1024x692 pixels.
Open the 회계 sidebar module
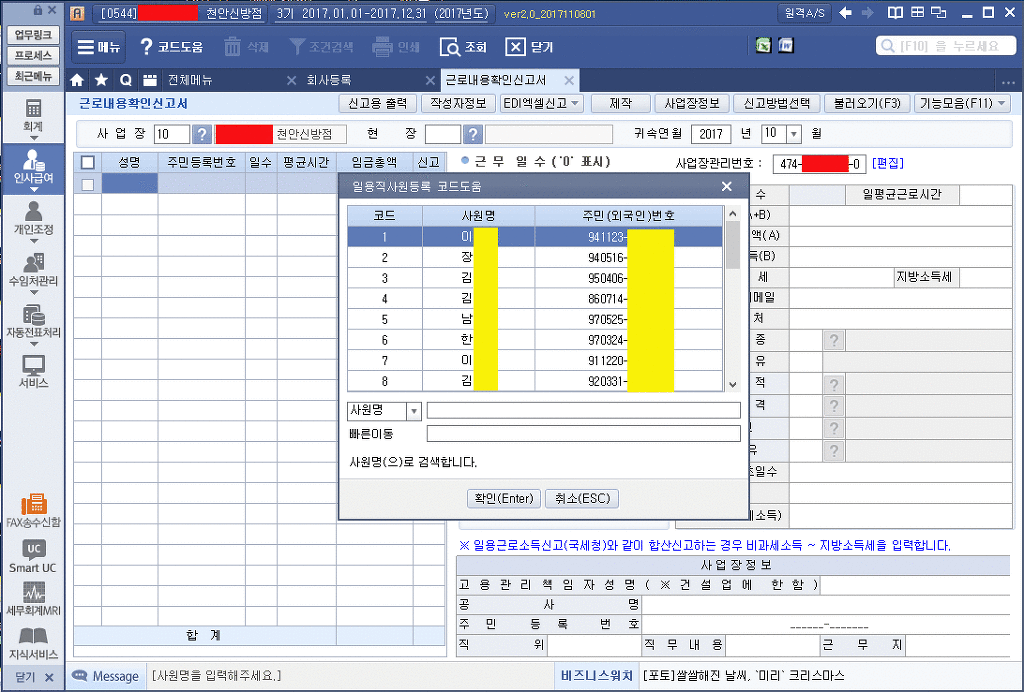(x=33, y=117)
